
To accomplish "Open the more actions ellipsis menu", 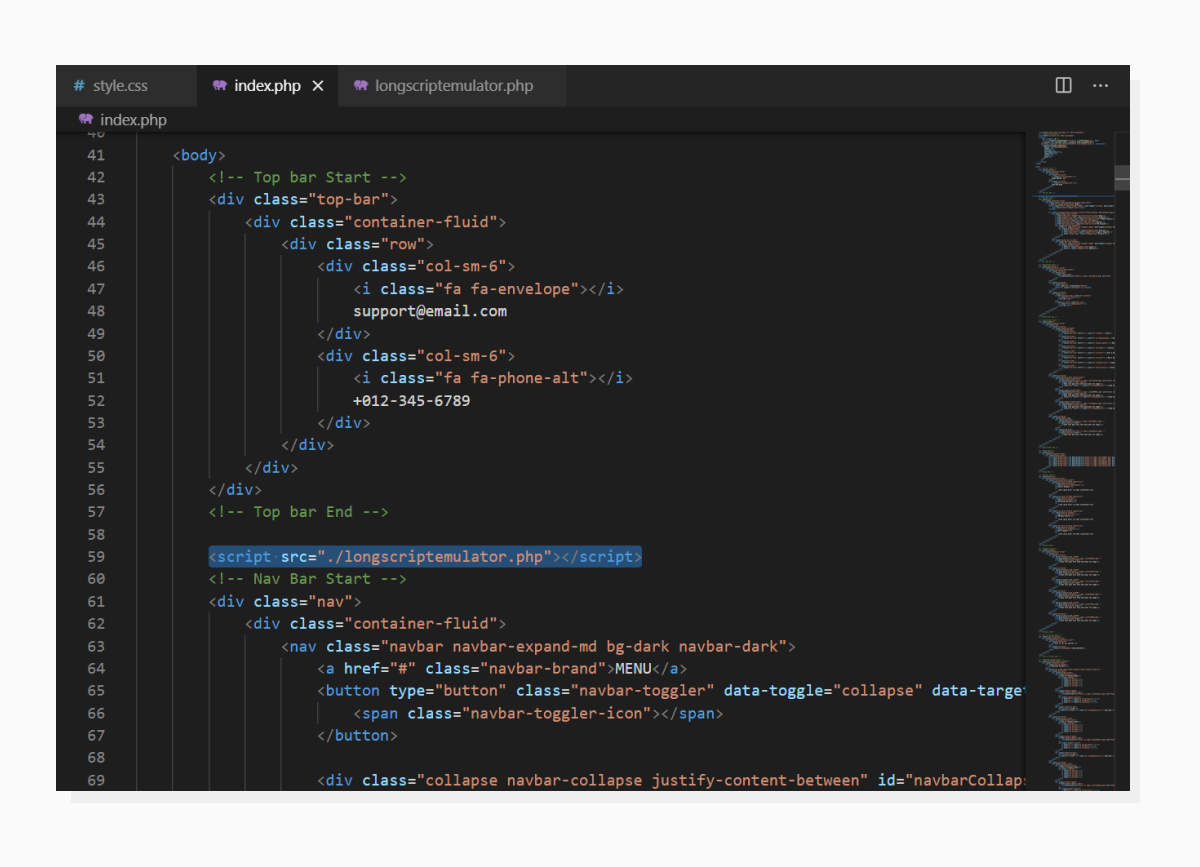I will click(1100, 86).
